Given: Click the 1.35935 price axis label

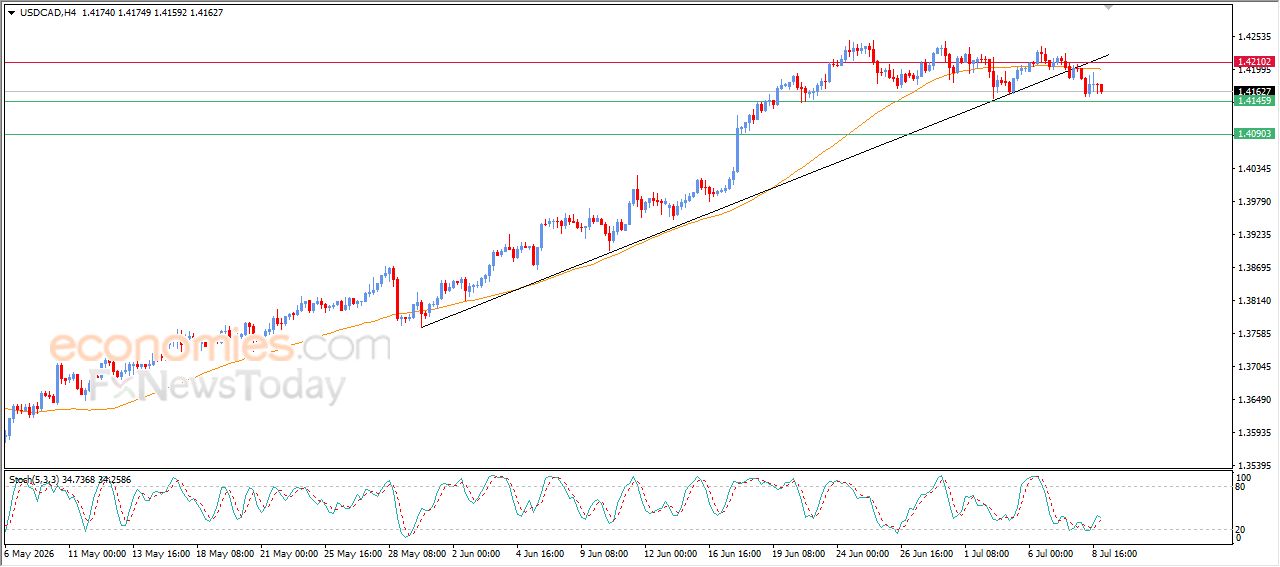Looking at the screenshot, I should 1254,433.
